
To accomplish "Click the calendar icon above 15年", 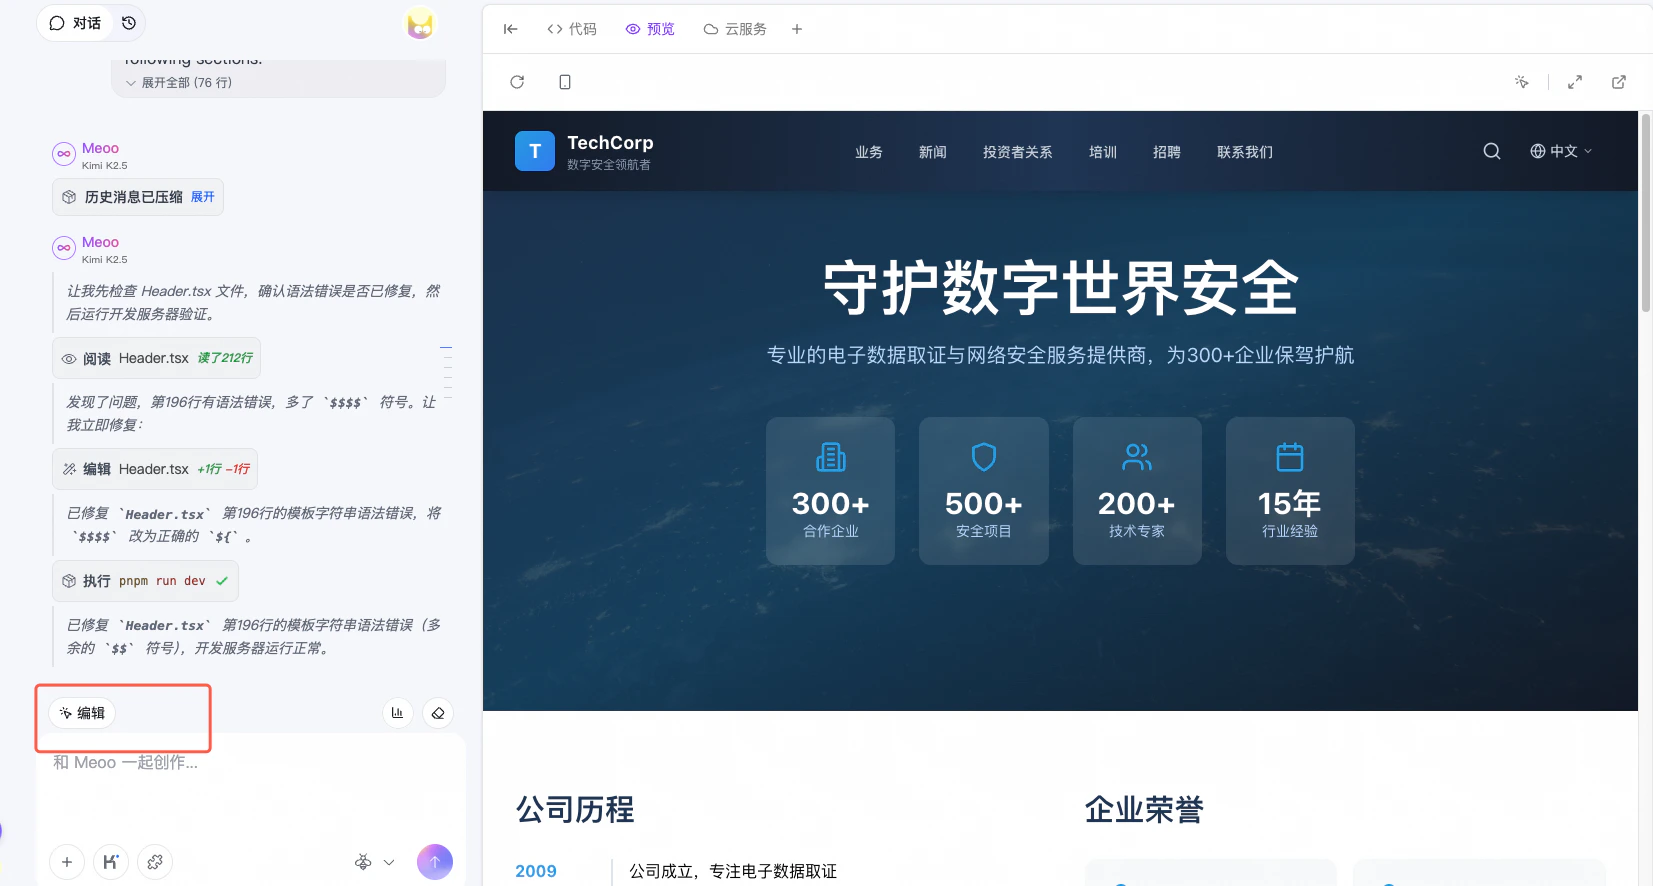I will point(1290,457).
